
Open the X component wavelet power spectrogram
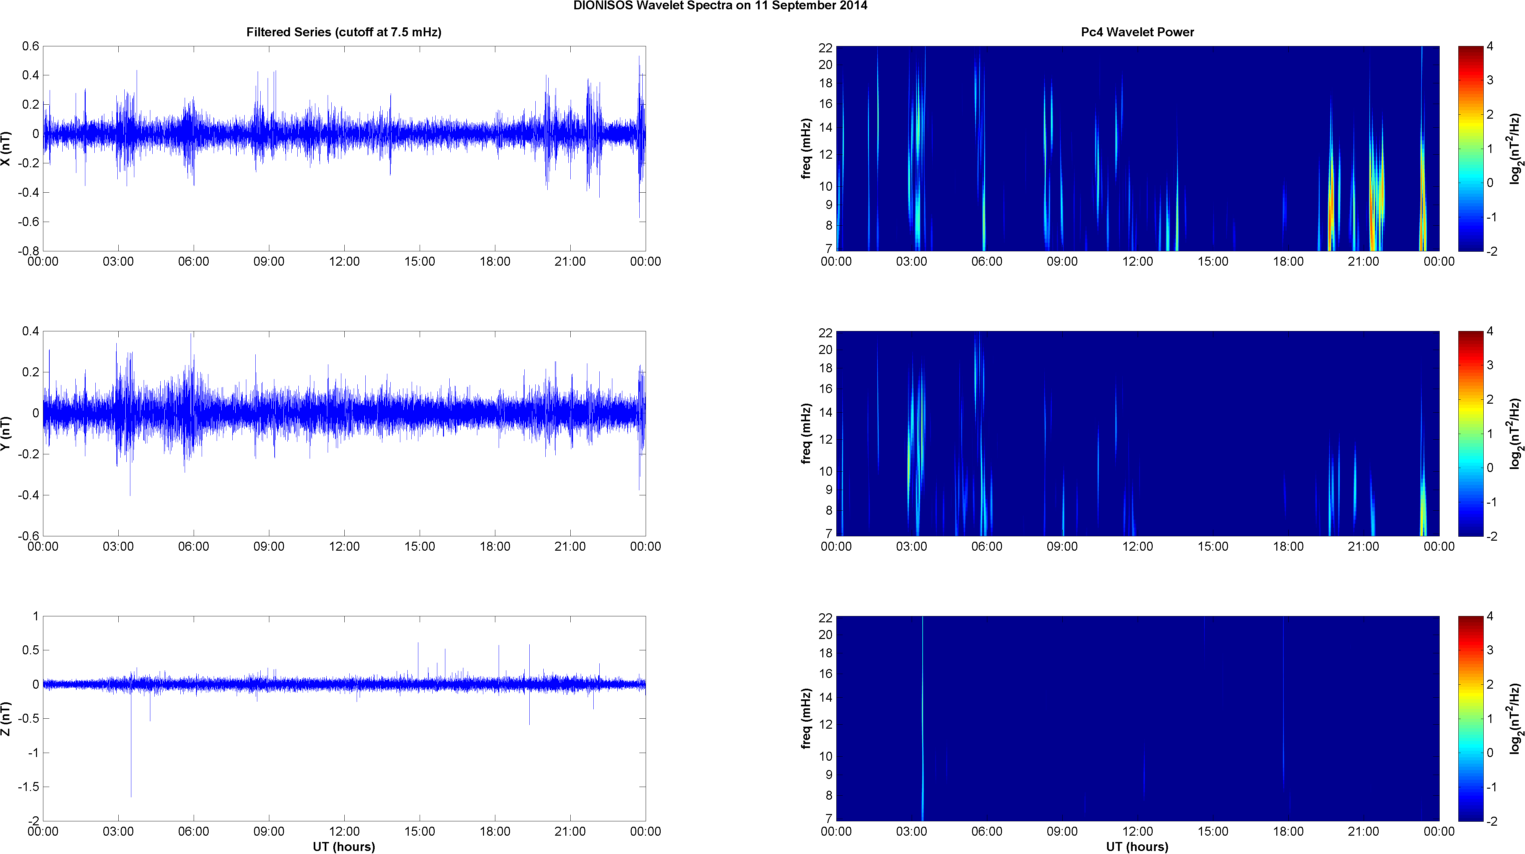[1137, 148]
